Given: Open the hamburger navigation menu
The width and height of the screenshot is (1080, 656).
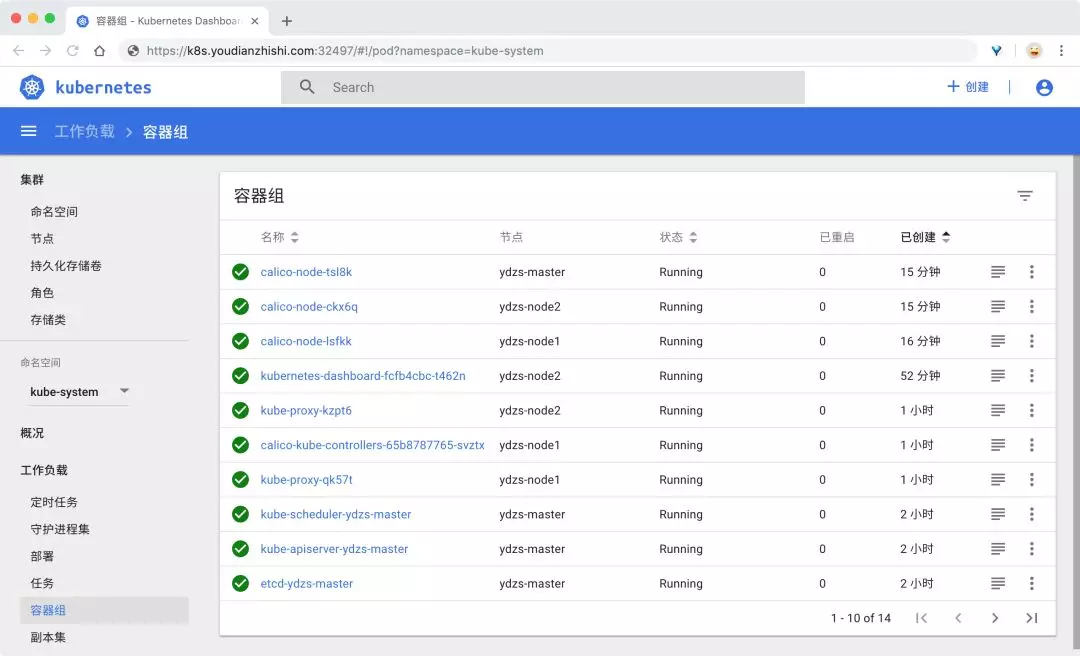Looking at the screenshot, I should pos(29,131).
